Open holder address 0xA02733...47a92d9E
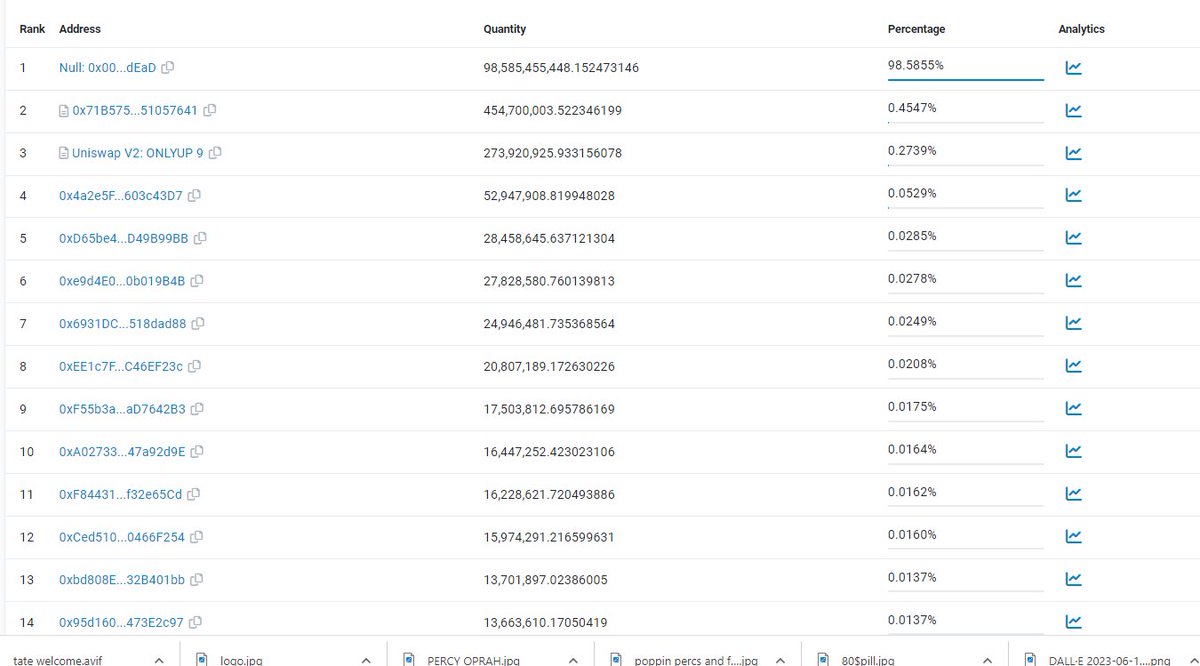 [122, 451]
